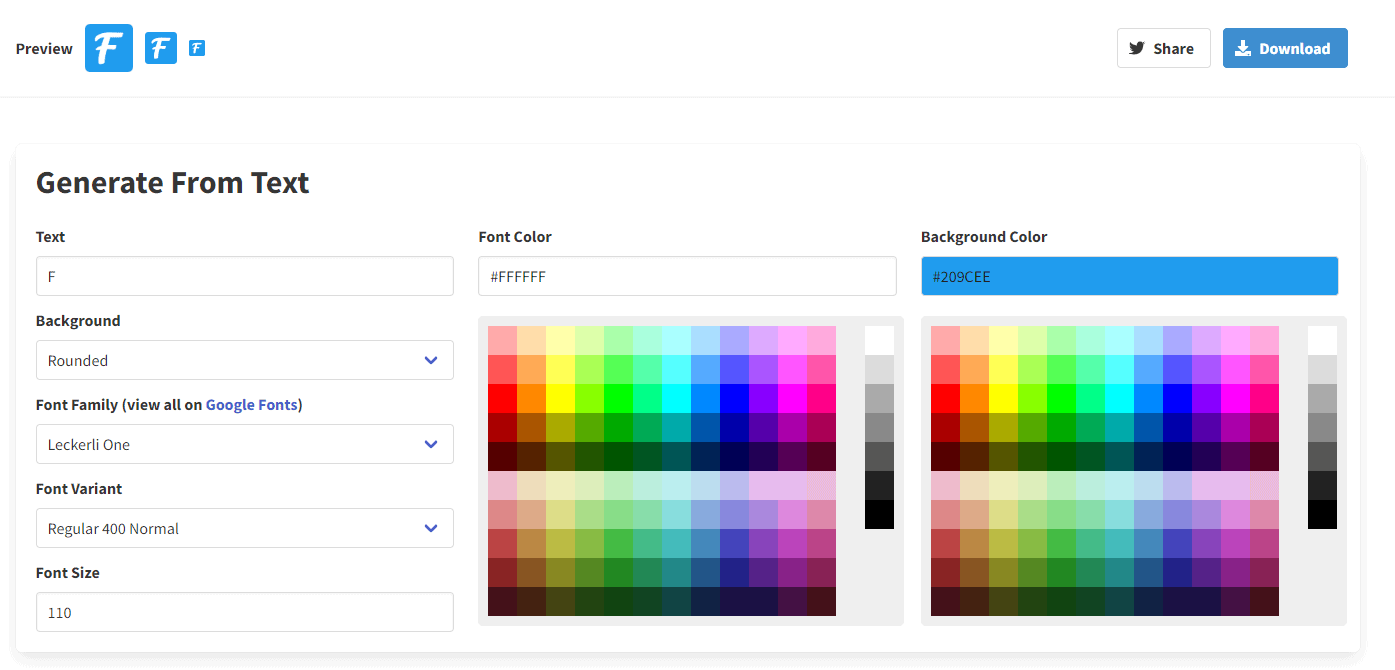Open the Background shape dropdown showing Rounded
The width and height of the screenshot is (1395, 670).
coord(244,360)
